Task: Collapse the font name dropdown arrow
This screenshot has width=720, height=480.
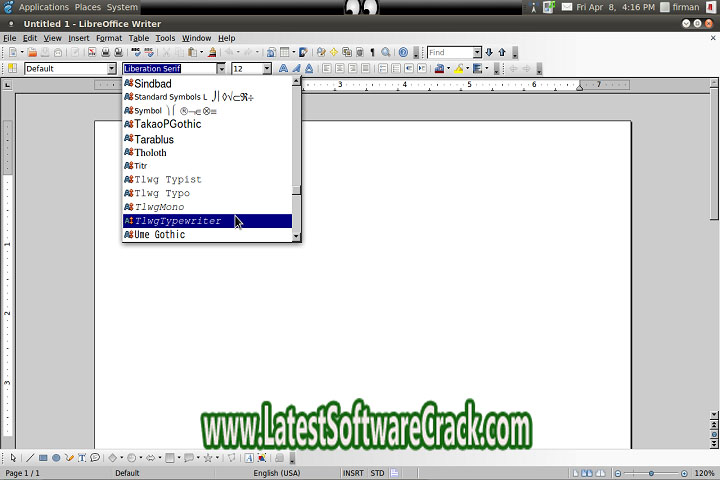Action: pyautogui.click(x=221, y=69)
